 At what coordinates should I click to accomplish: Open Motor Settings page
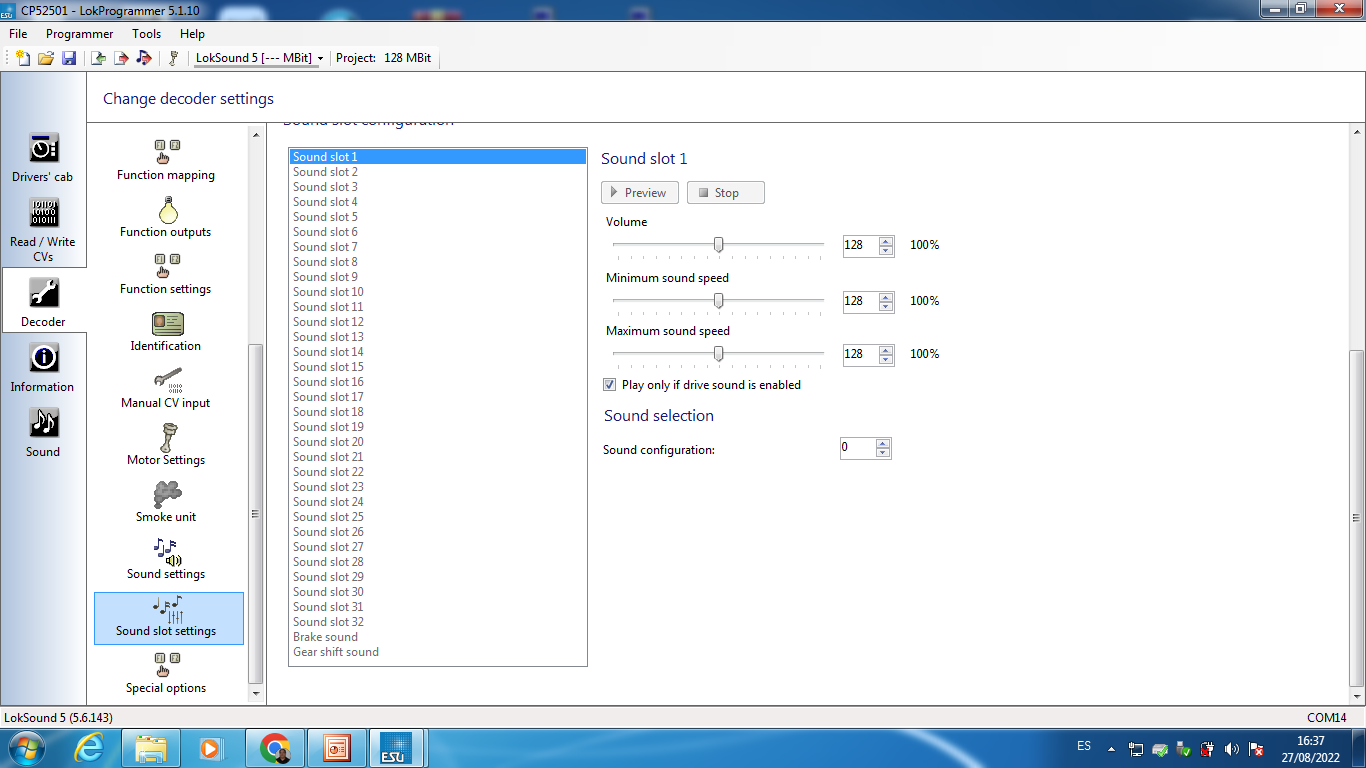click(166, 445)
